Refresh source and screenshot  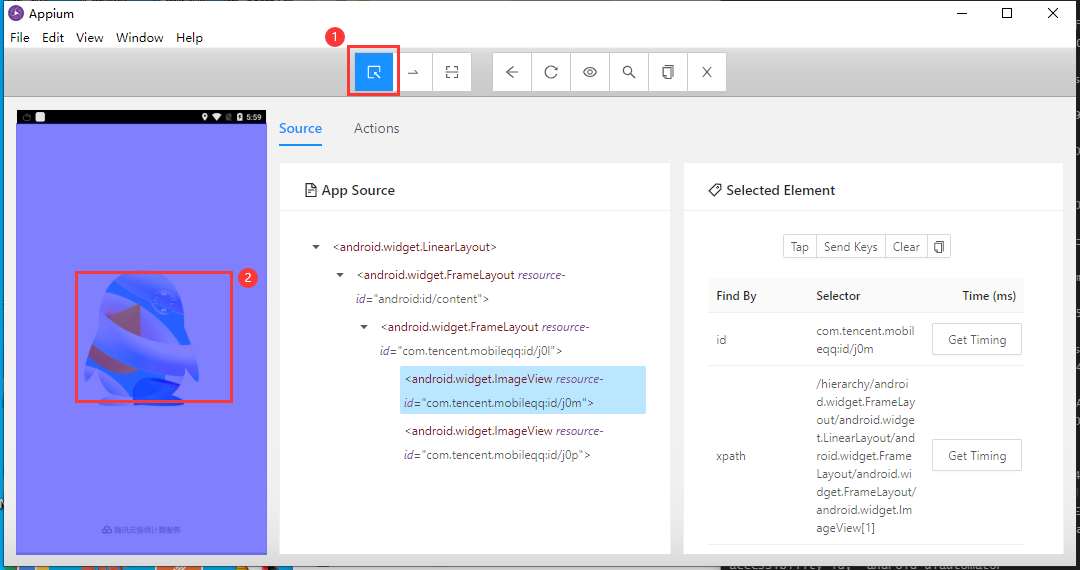coord(551,72)
